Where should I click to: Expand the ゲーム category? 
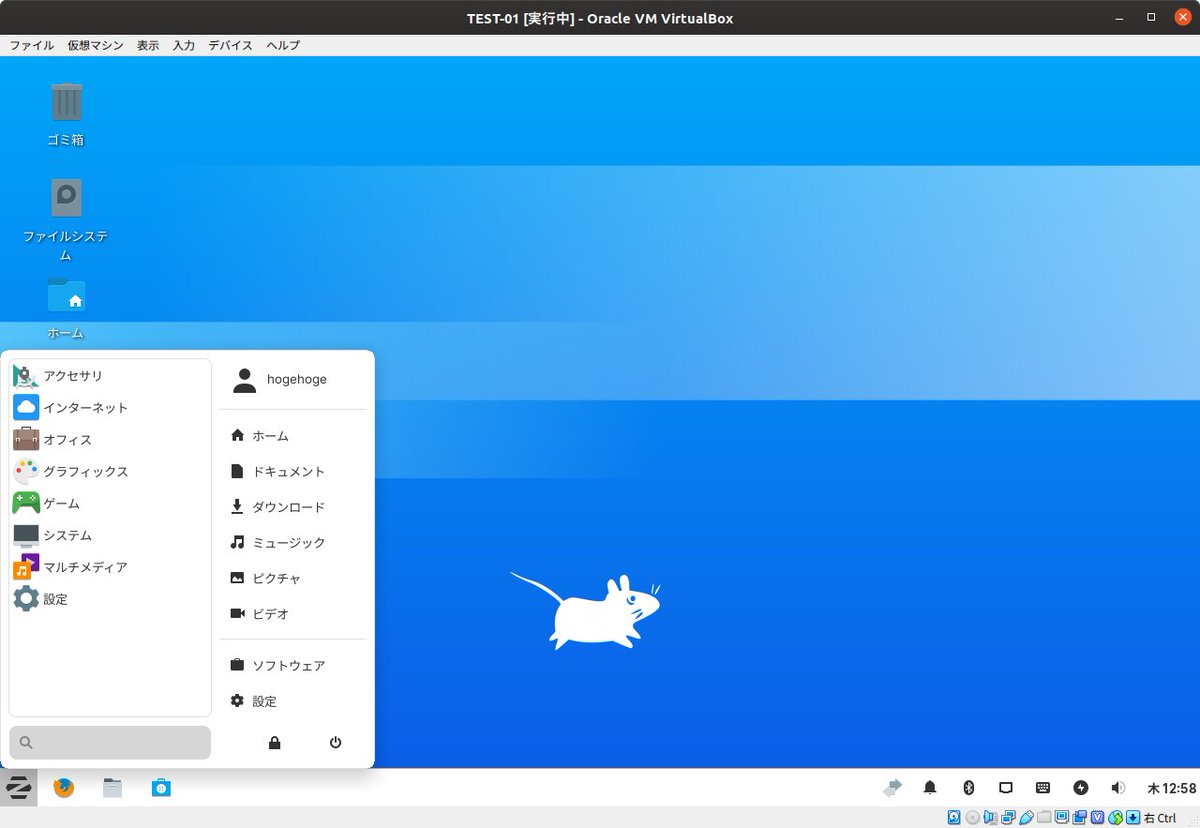(x=110, y=504)
